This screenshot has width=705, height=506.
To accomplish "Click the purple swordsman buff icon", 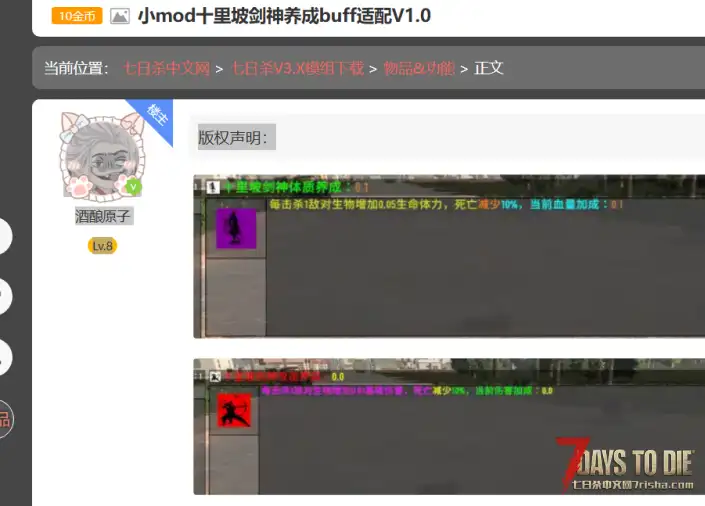I will 236,228.
